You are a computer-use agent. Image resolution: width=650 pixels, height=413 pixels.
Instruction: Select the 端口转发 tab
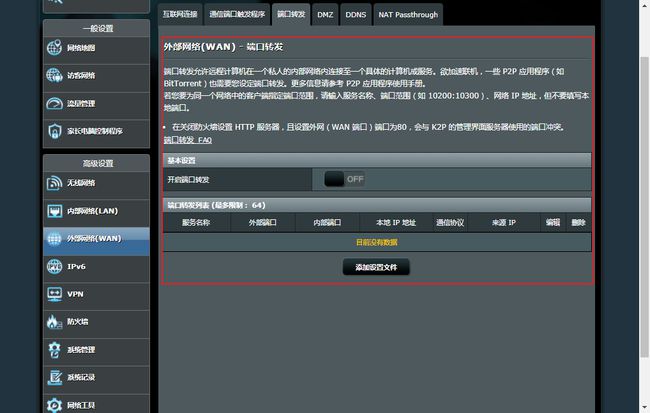[291, 15]
